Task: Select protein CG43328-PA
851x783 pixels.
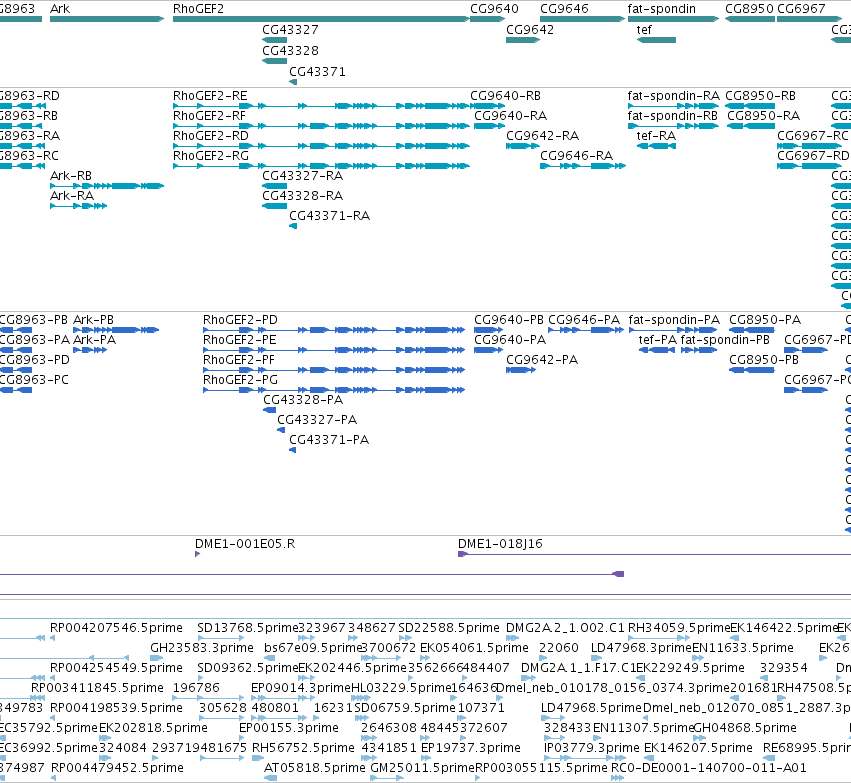Action: click(x=270, y=410)
